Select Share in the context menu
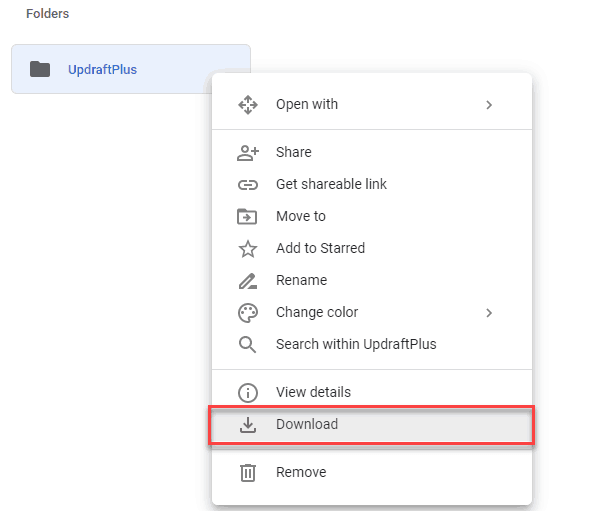The image size is (609, 511). (x=372, y=152)
